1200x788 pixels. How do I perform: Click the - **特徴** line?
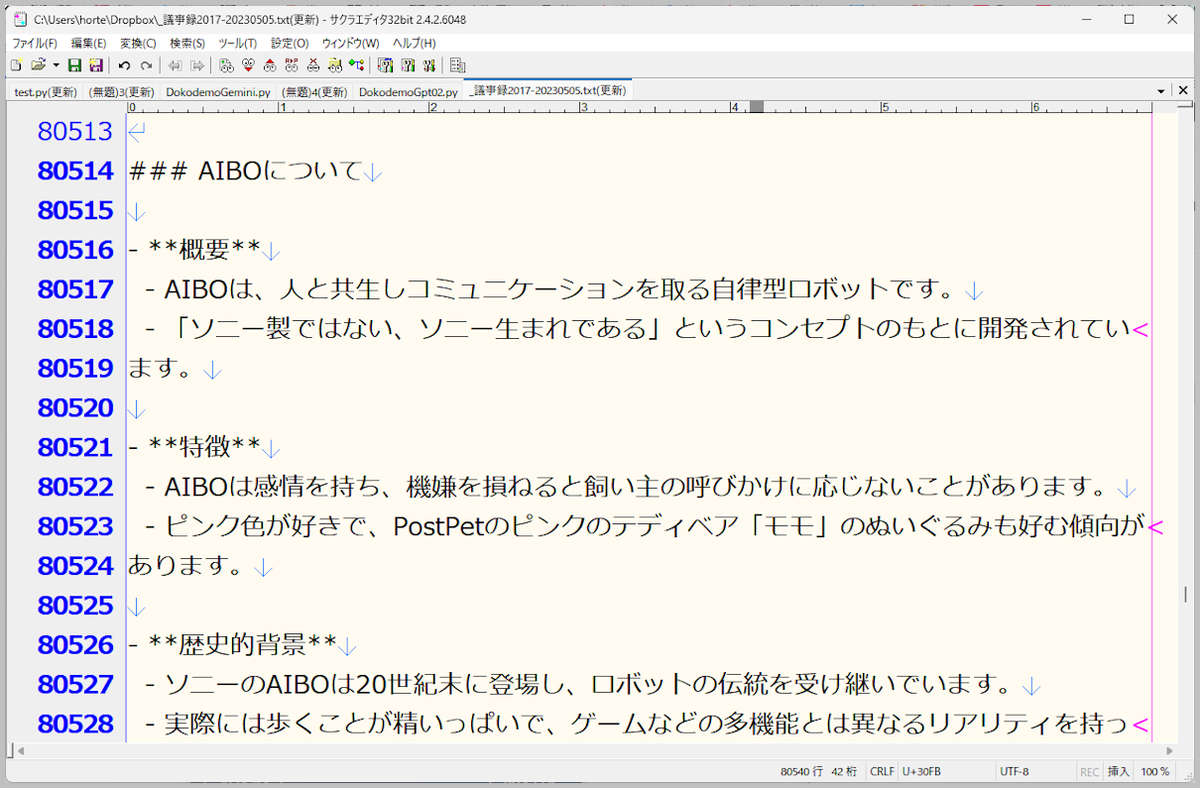(x=195, y=447)
